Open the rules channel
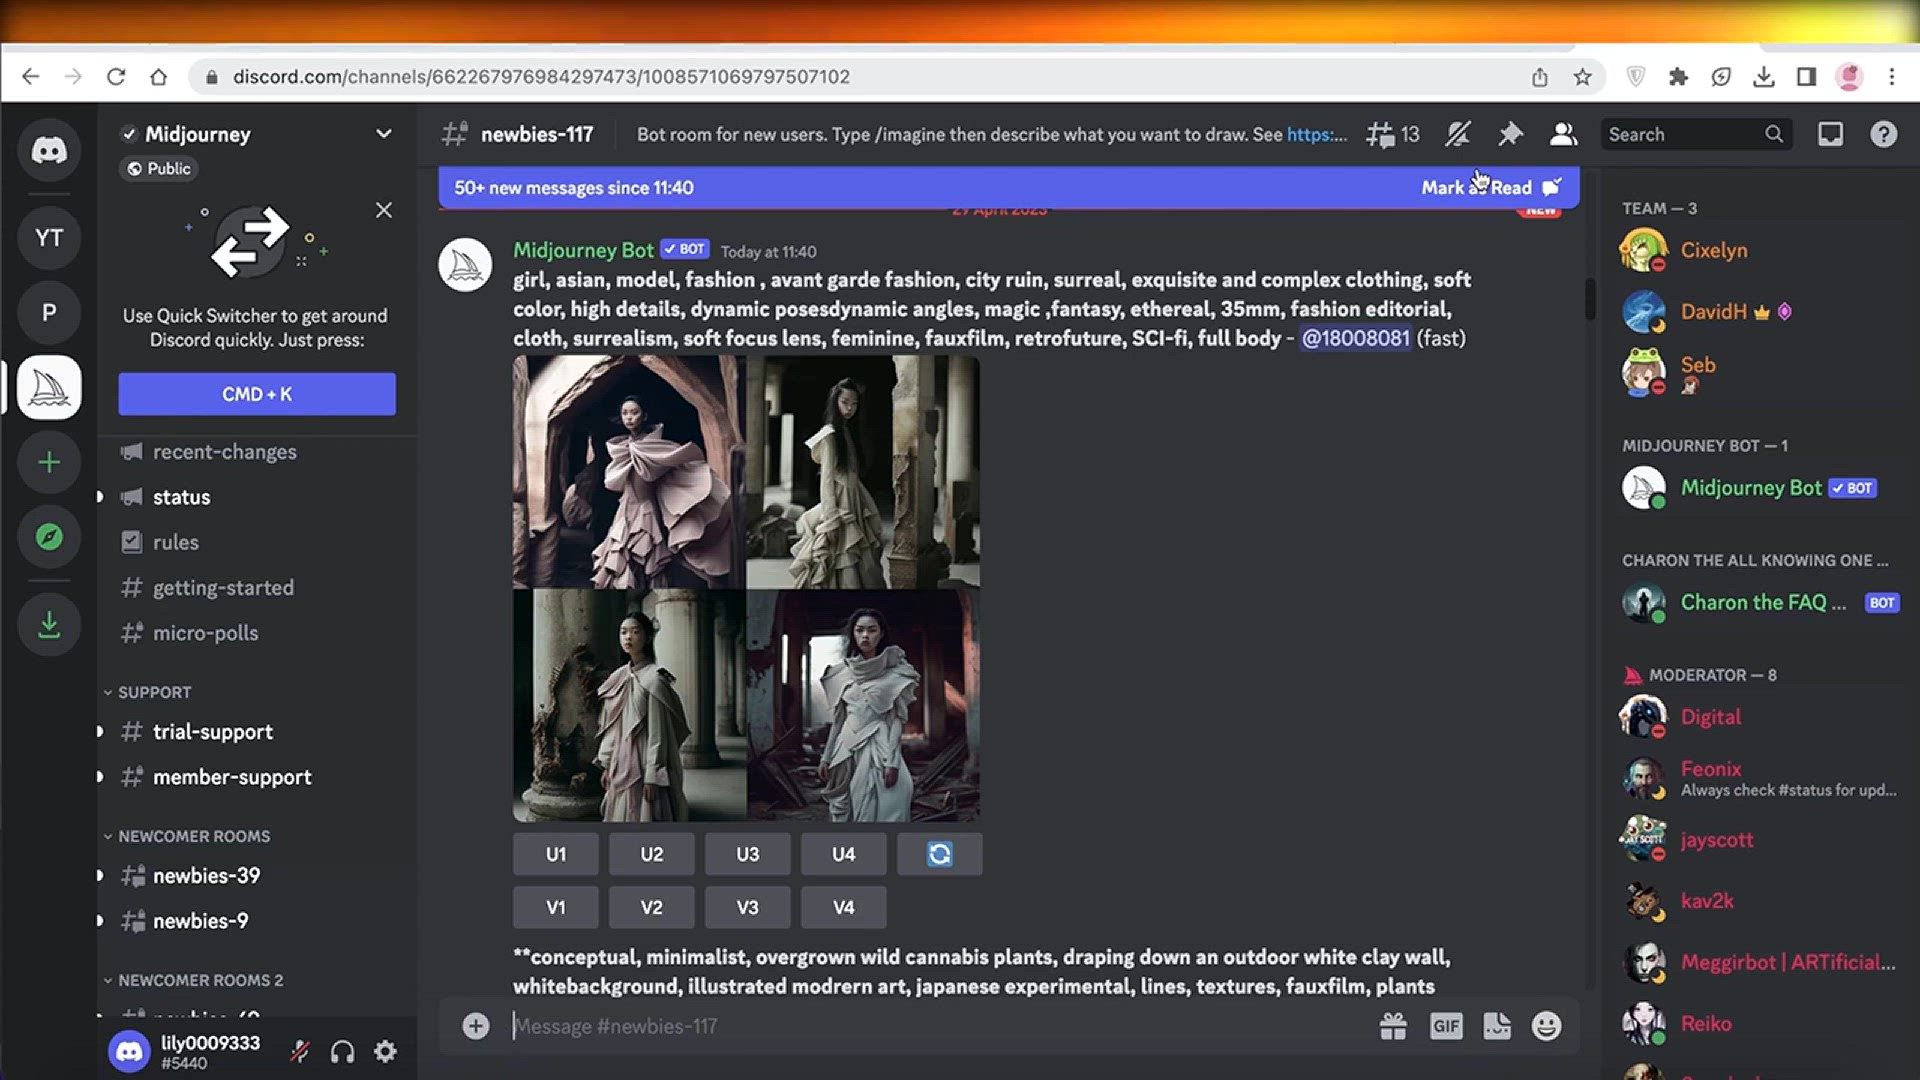The height and width of the screenshot is (1080, 1920). (176, 542)
